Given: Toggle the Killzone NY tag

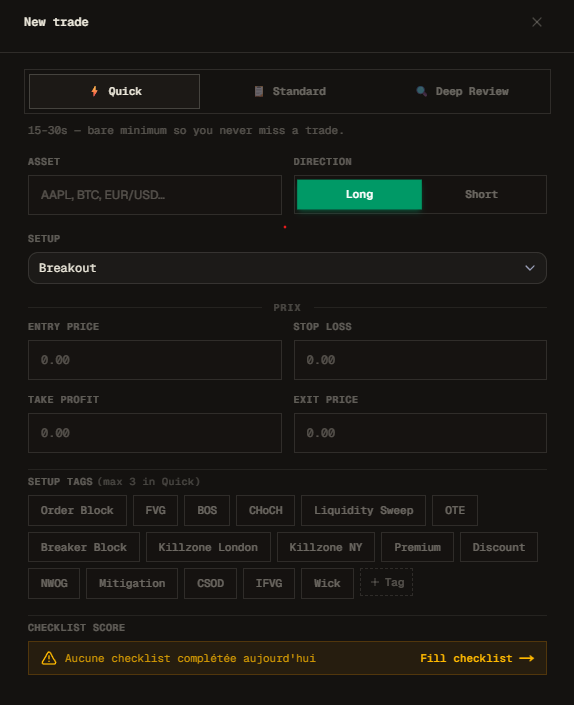Looking at the screenshot, I should point(326,547).
